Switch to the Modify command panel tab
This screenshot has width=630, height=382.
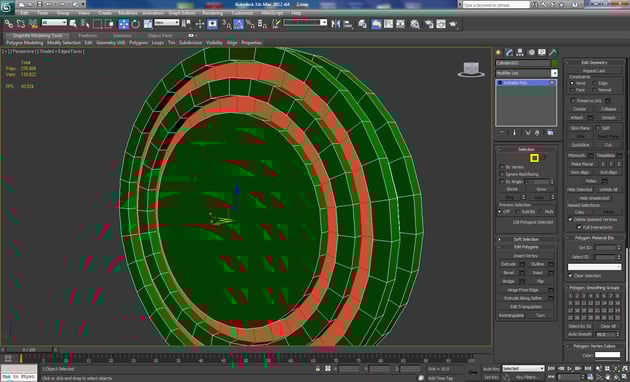[x=509, y=52]
